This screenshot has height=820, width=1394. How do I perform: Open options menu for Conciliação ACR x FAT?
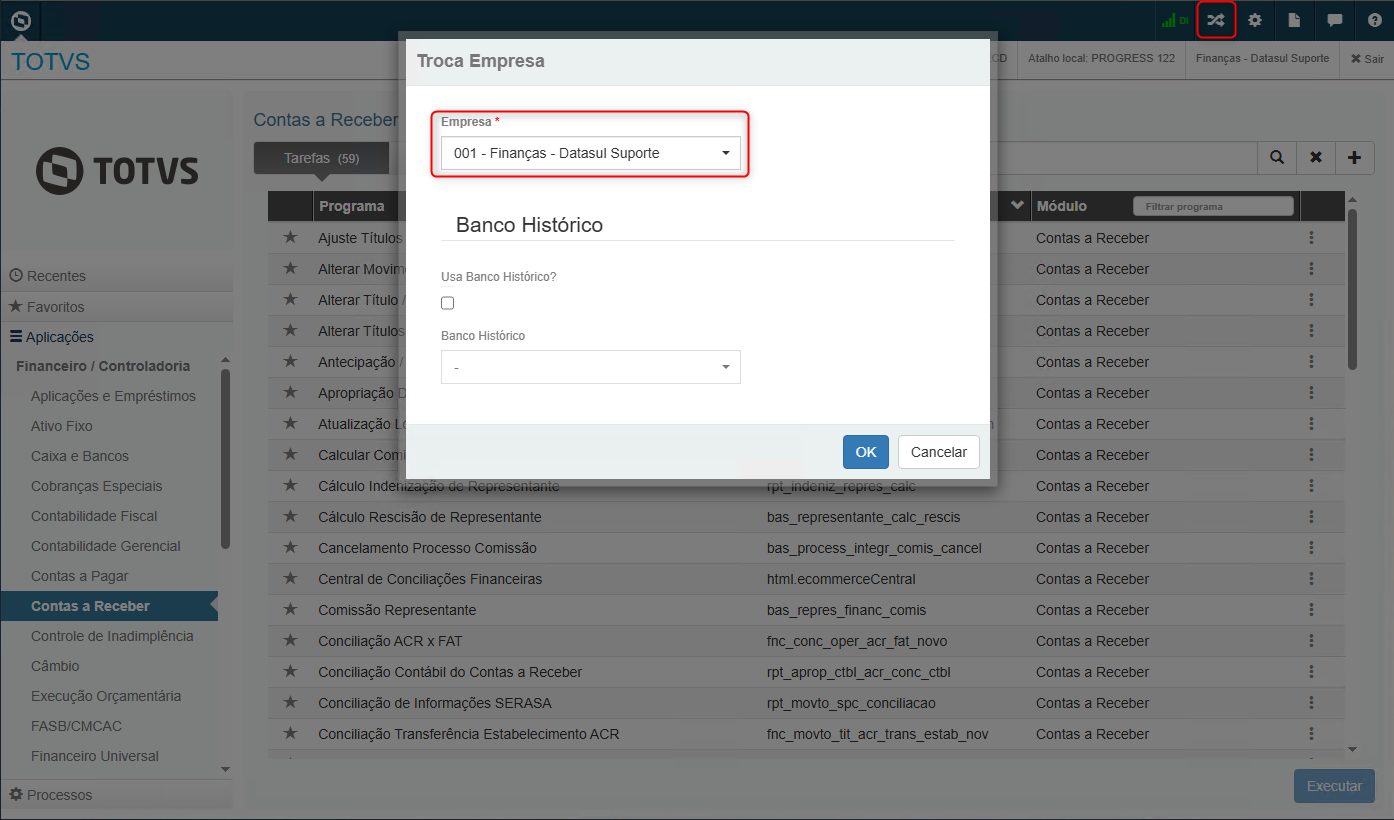pyautogui.click(x=1311, y=641)
